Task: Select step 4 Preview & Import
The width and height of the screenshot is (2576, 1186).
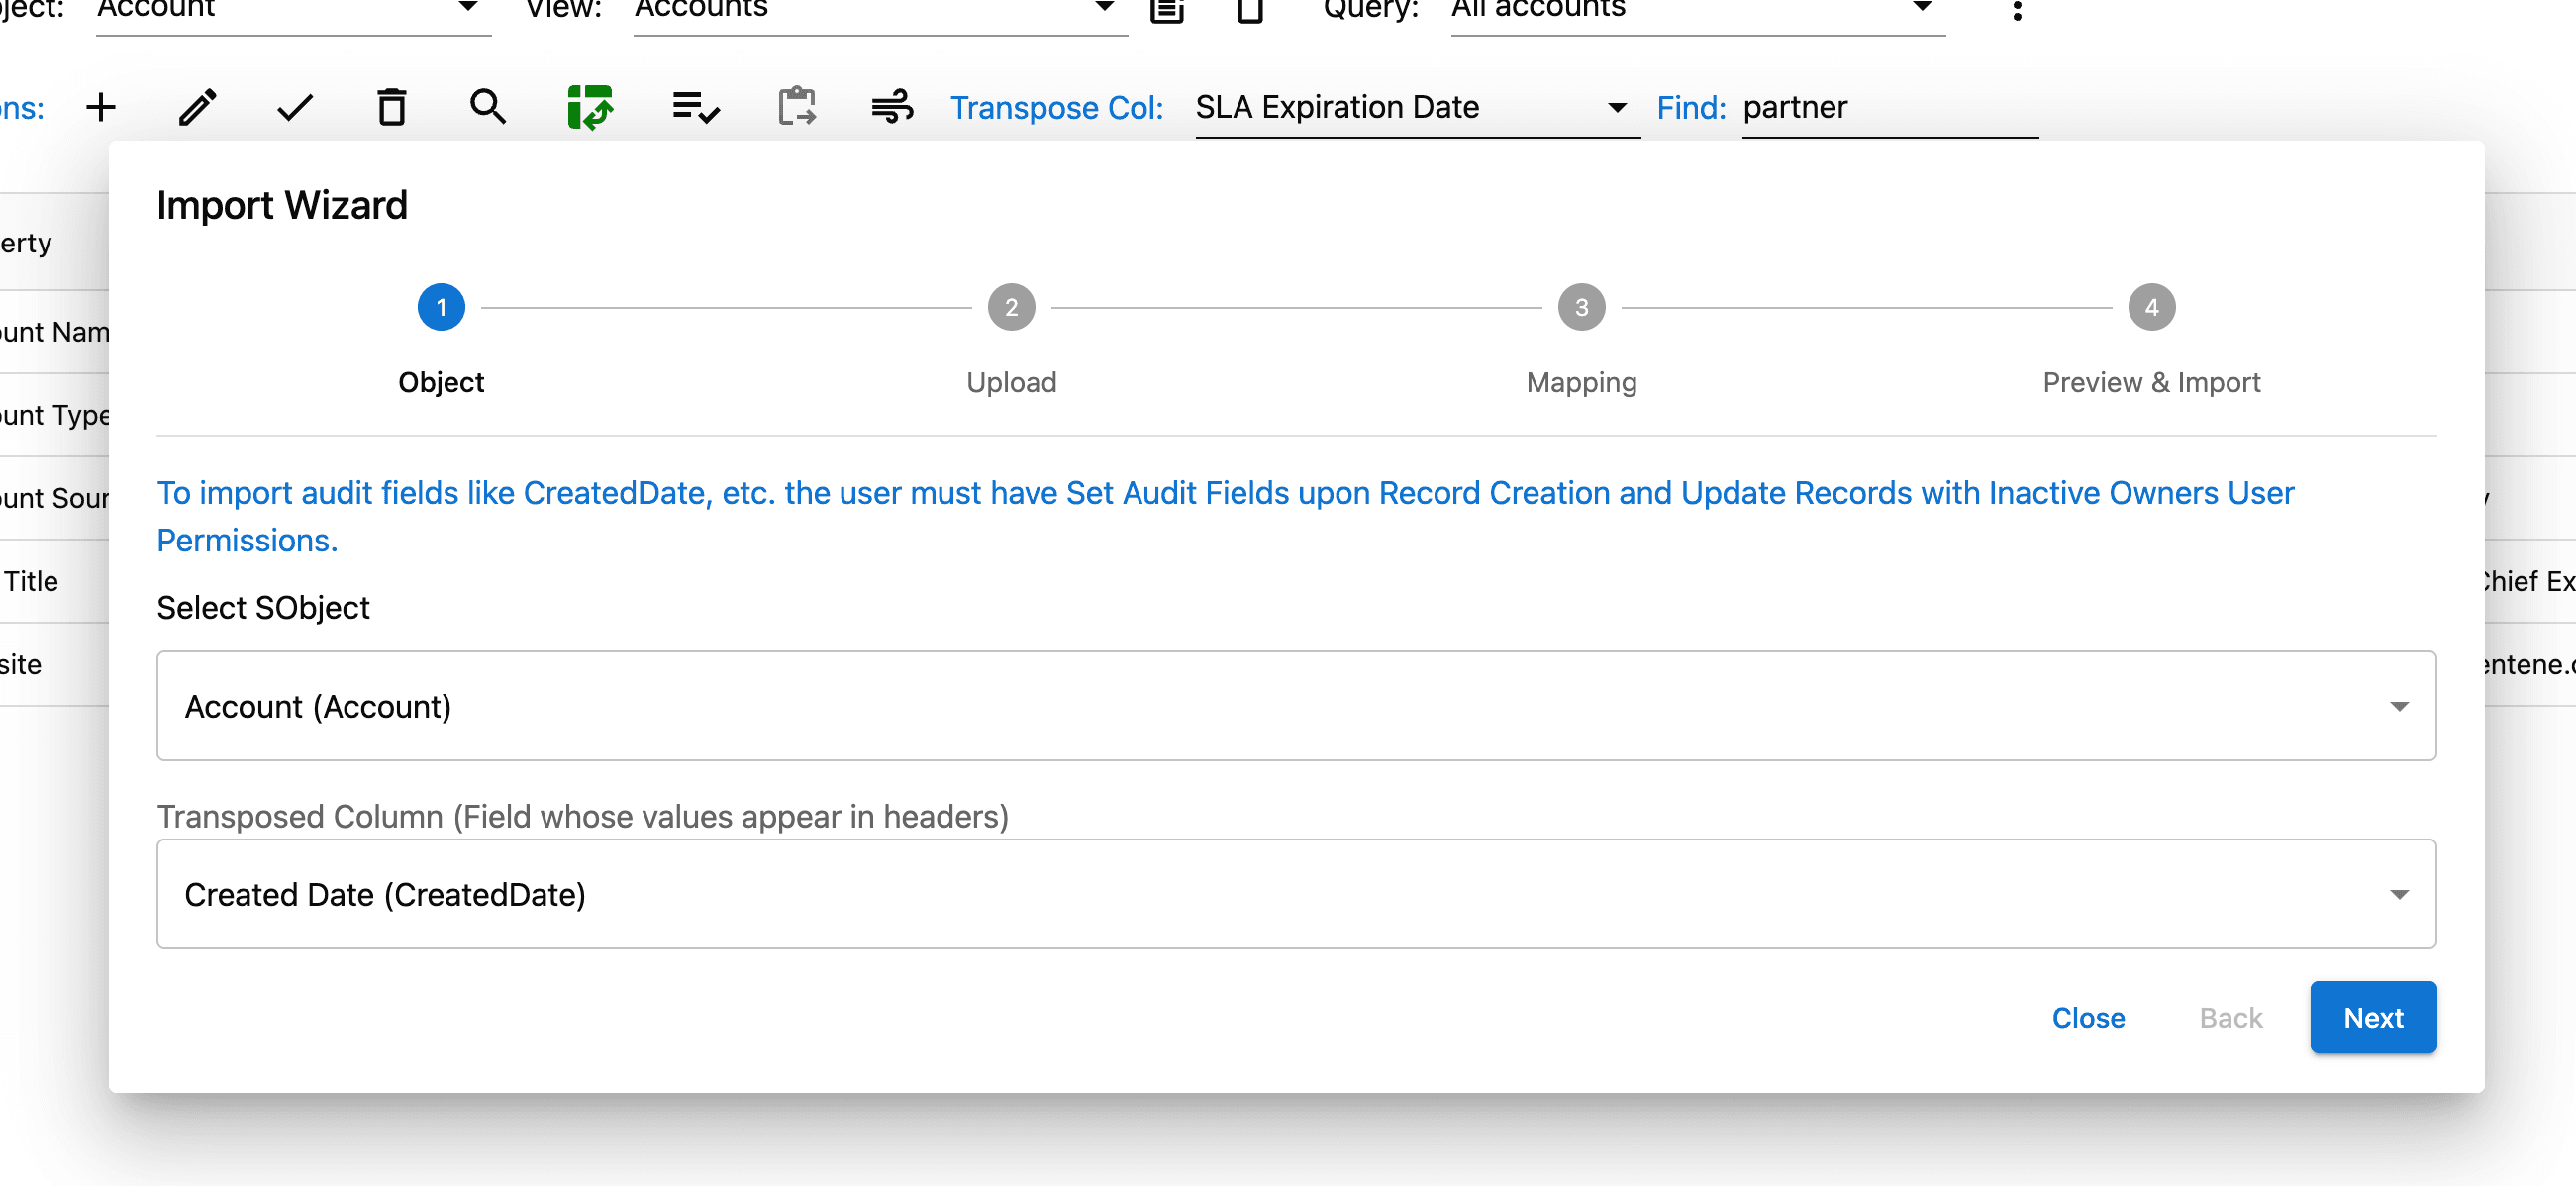Action: tap(2151, 308)
